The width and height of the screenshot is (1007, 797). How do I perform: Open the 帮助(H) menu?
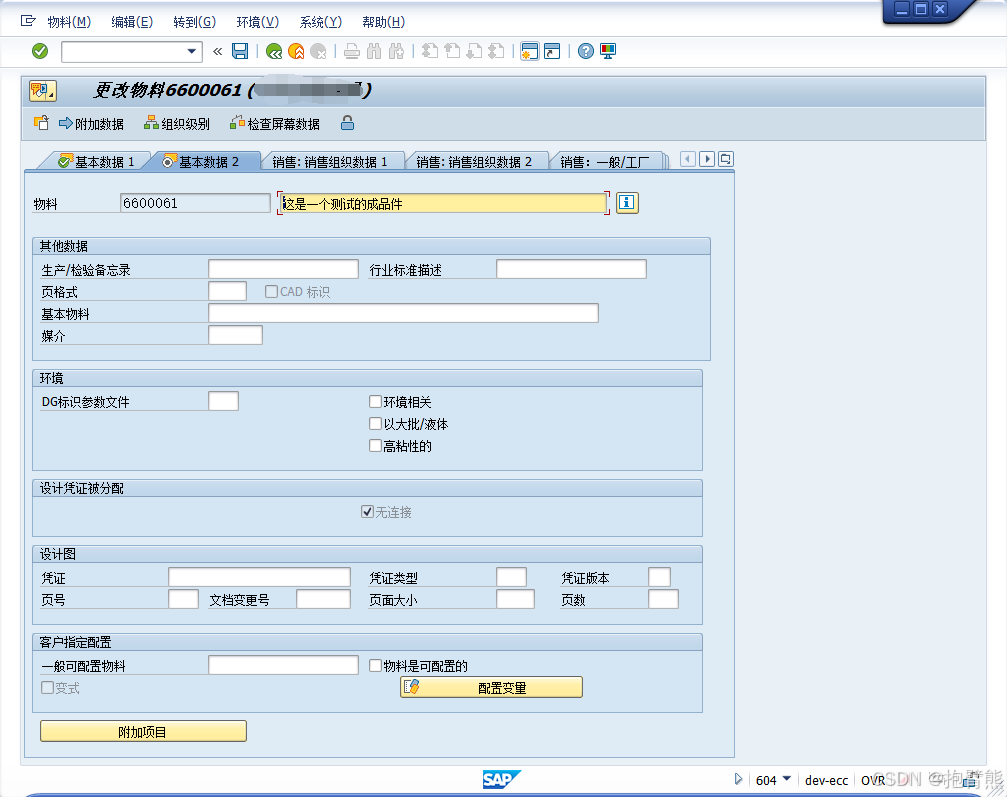point(383,22)
